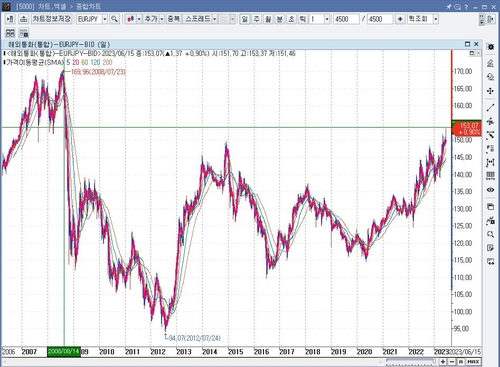
Task: Click the 가격이동평균(SMA) indicator label
Action: pos(35,62)
